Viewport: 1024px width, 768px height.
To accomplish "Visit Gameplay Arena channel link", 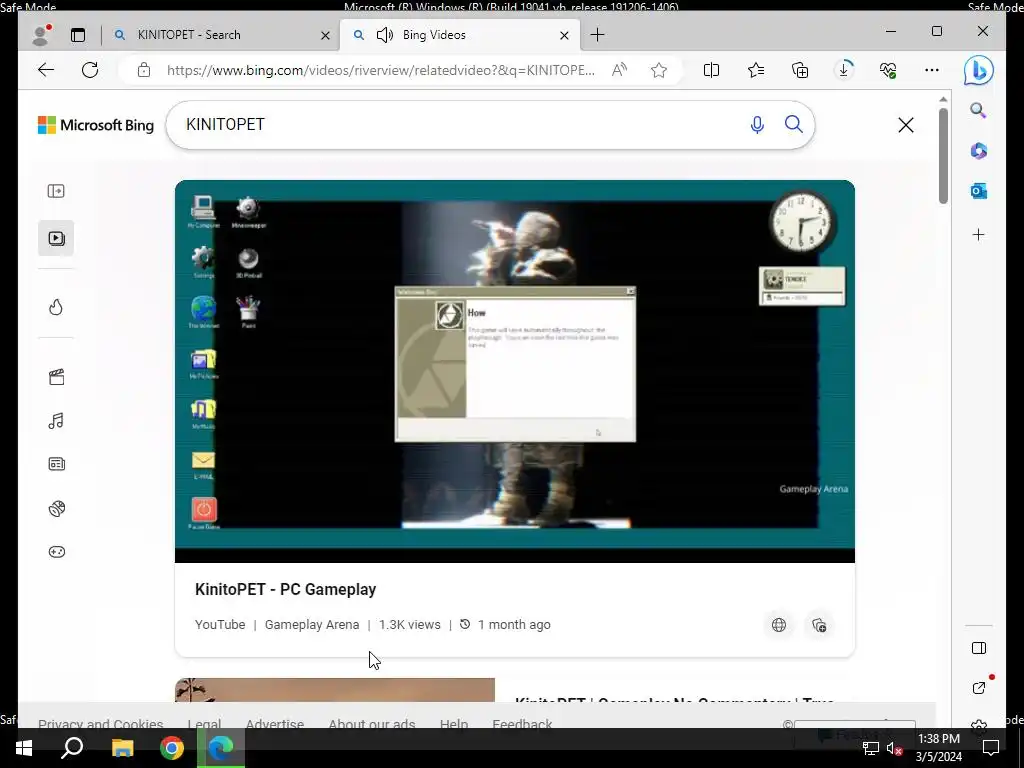I will (312, 624).
